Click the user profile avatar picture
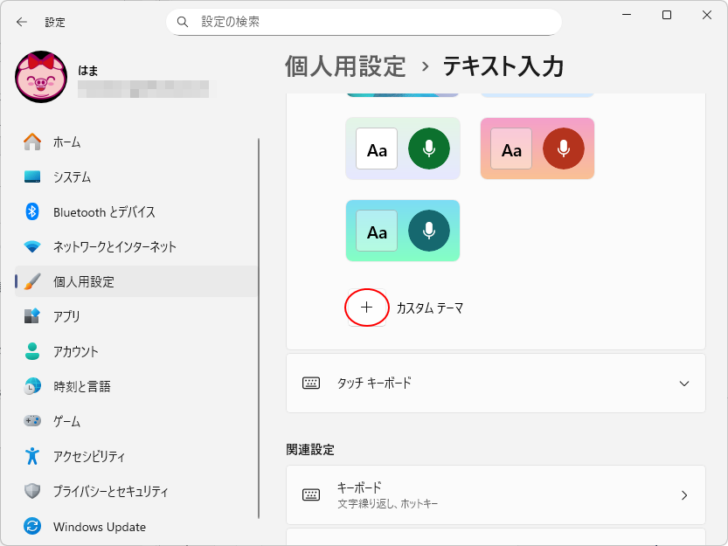728x546 pixels. 41,78
